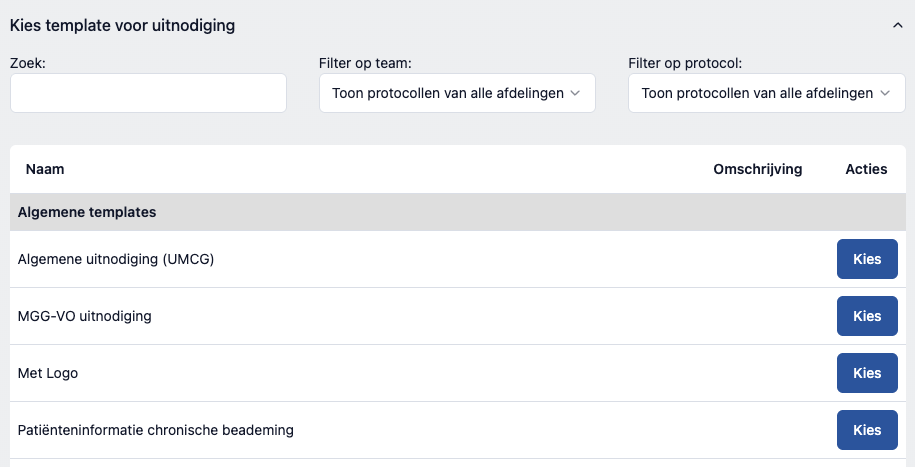Open the Filter op team dropdown
Screen dimensions: 915x467
[x=457, y=93]
